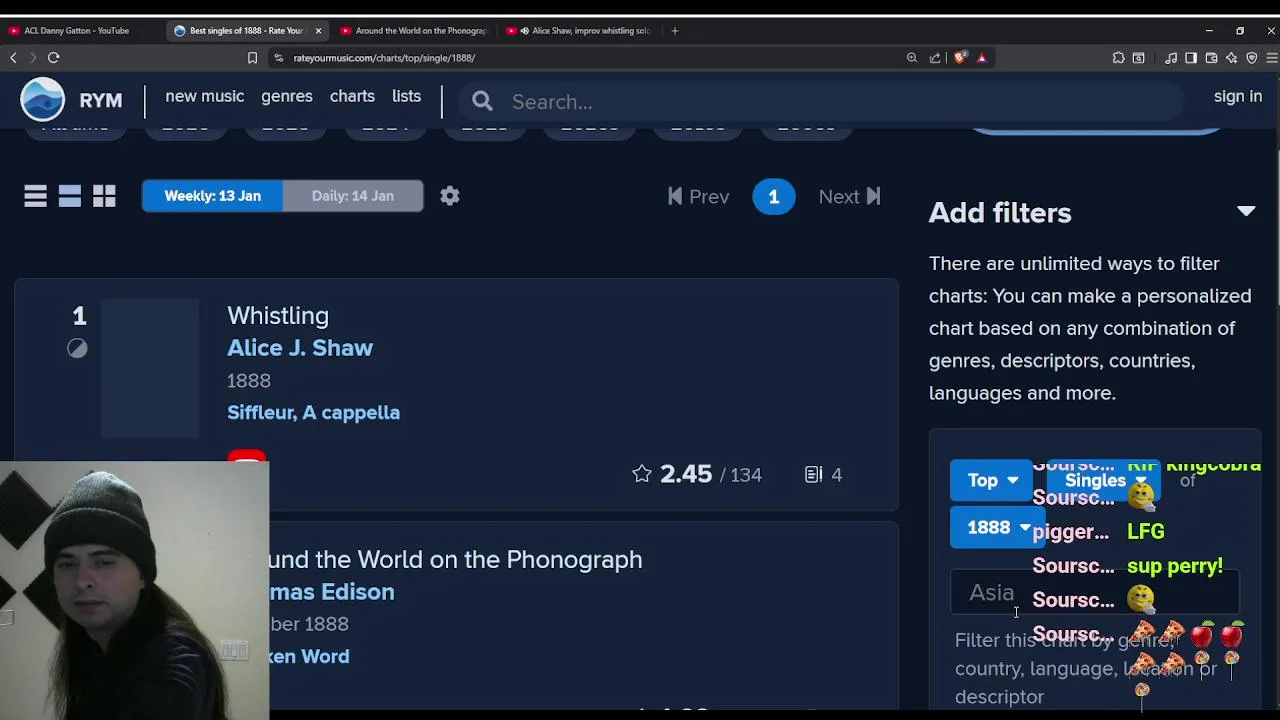Click the zoom magnifier icon in address bar
Viewport: 1280px width, 720px height.
click(x=912, y=58)
